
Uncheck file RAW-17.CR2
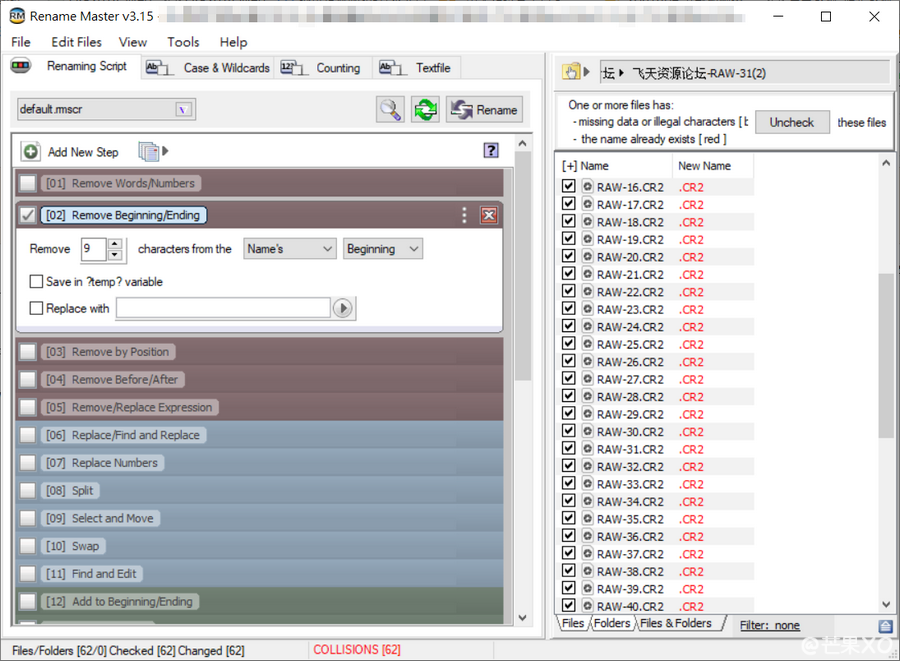[x=568, y=204]
